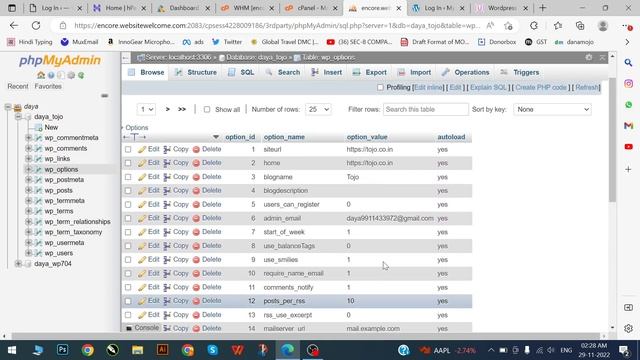Open Search tab
The image size is (640, 360).
click(282, 72)
